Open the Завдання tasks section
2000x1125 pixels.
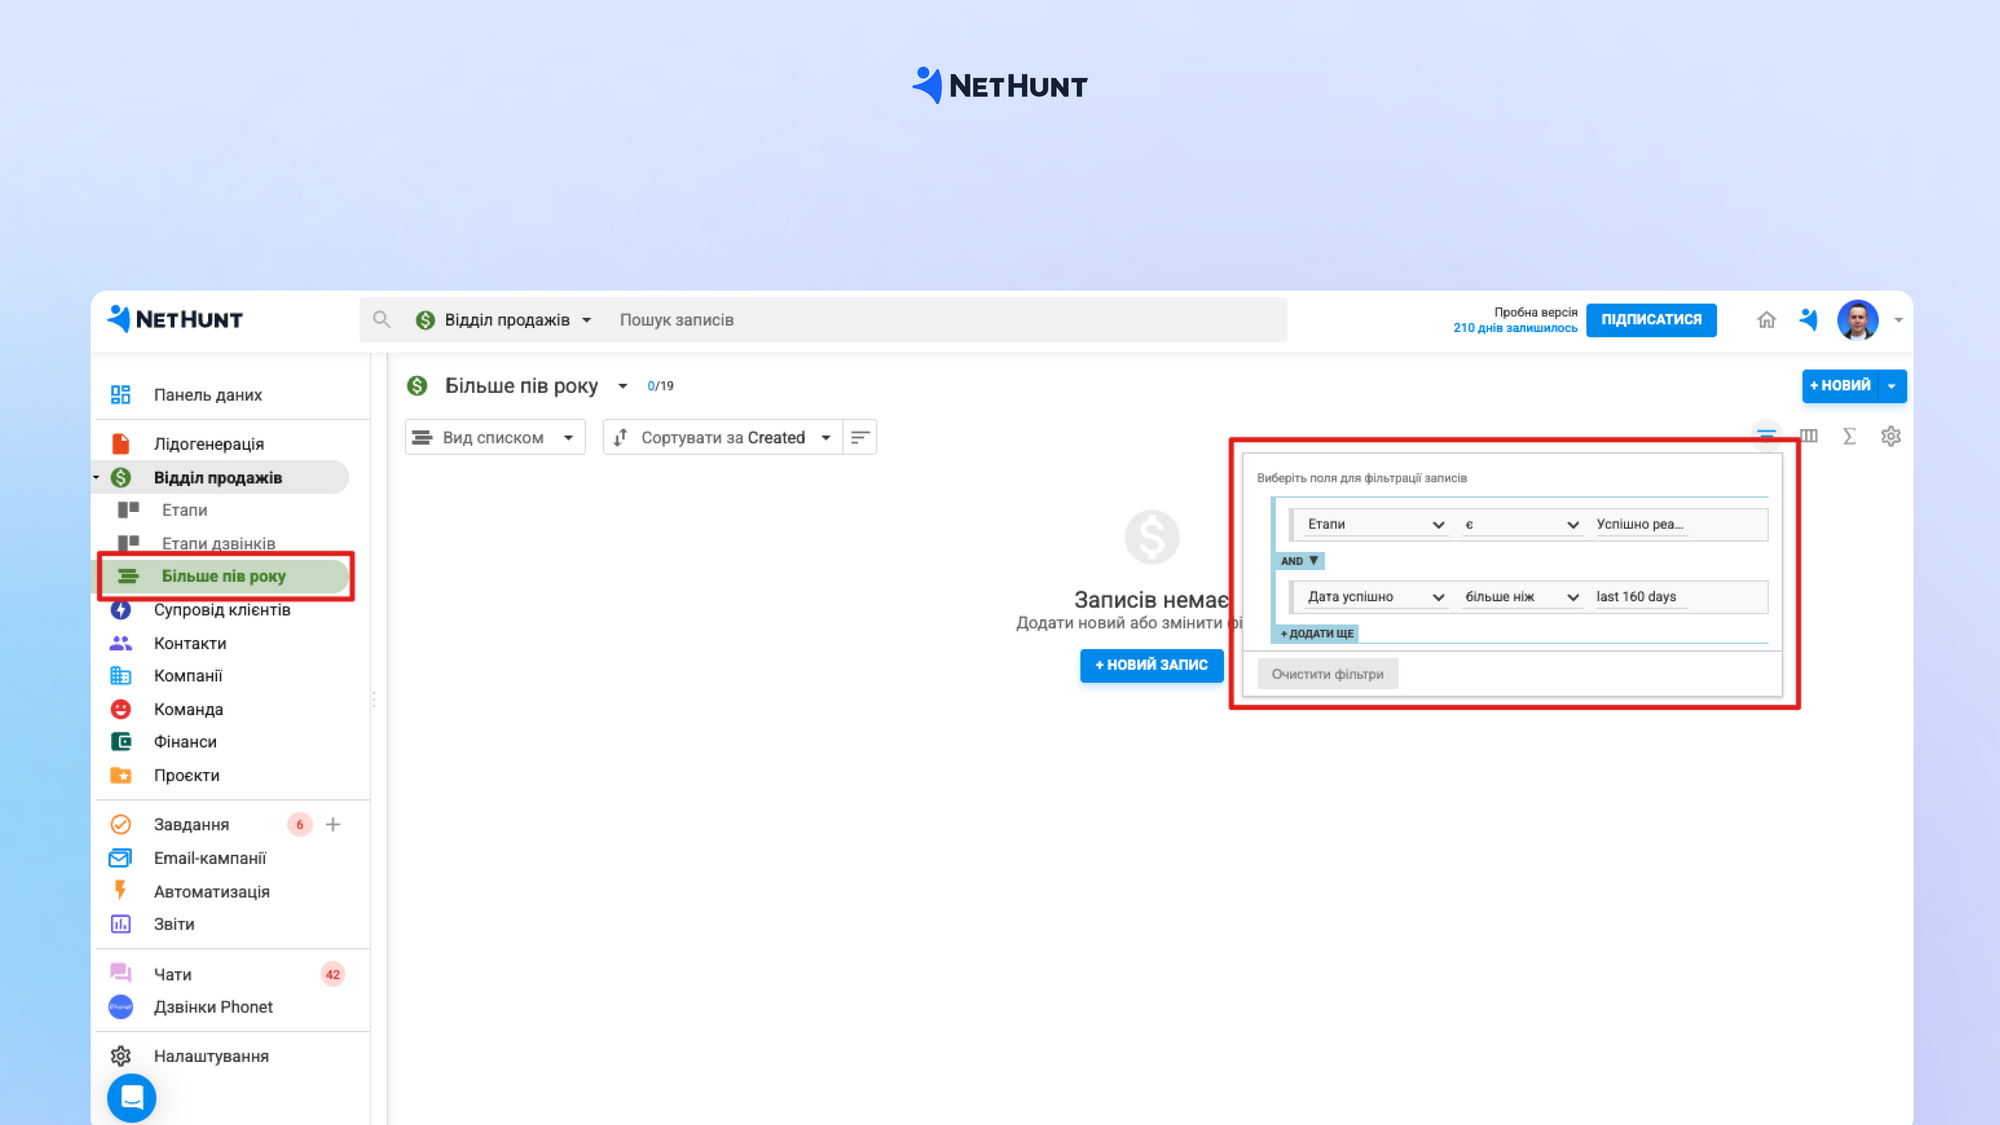coord(191,825)
